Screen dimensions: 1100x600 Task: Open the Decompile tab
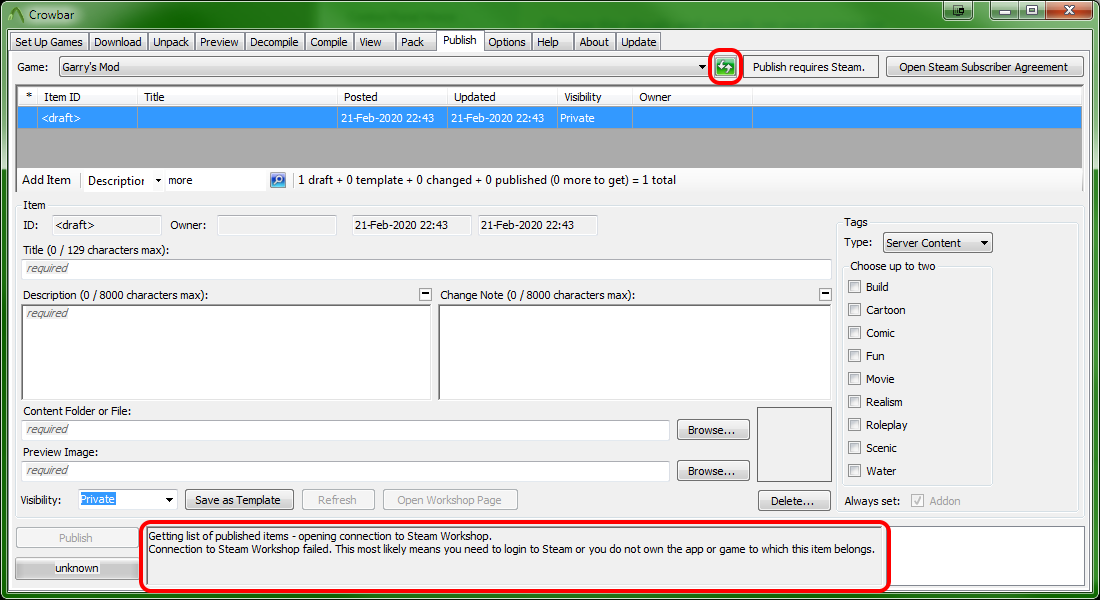tap(274, 42)
